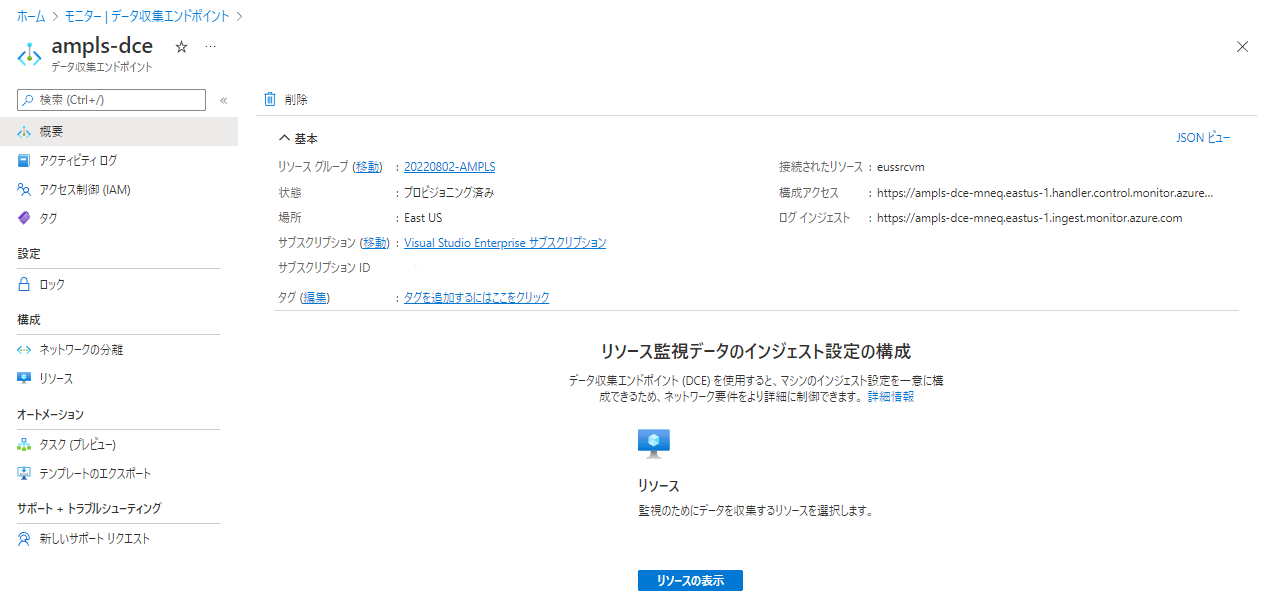Click the trash icon for 削除

point(270,99)
